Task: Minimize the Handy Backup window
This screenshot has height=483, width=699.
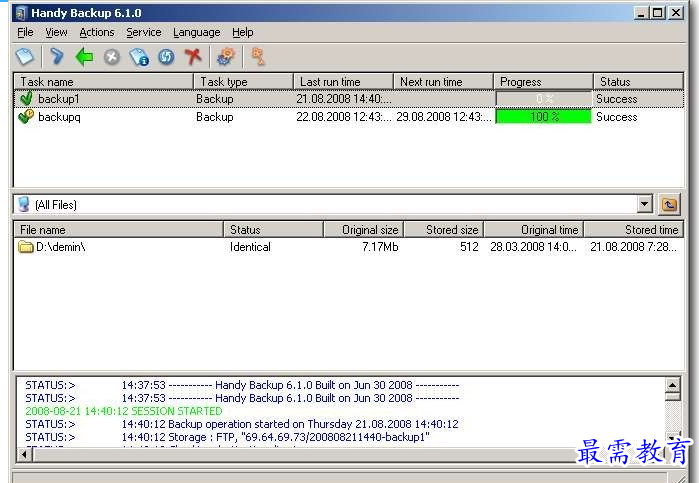Action: tap(641, 13)
